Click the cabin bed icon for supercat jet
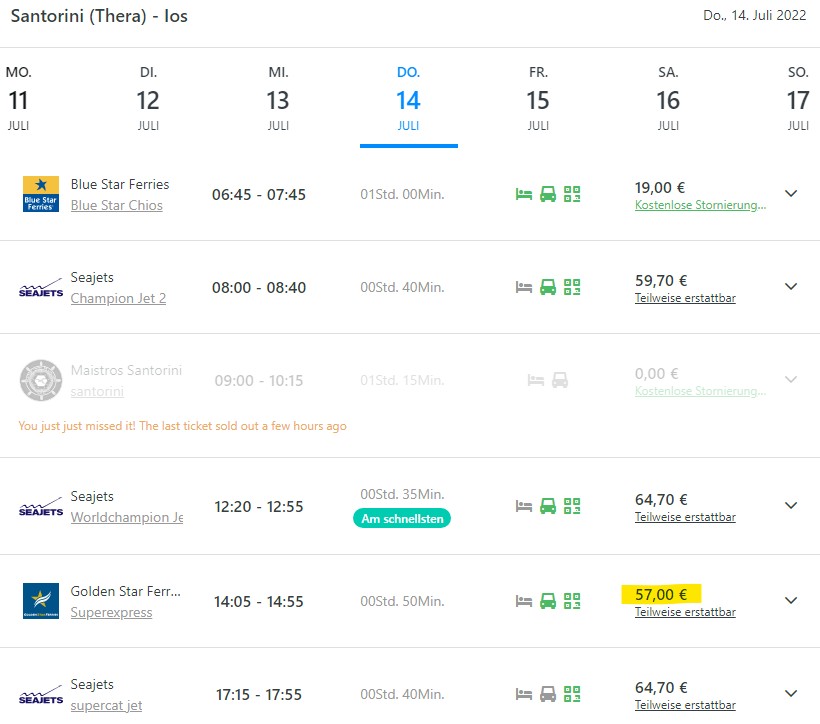Screen dimensions: 820x724 click(x=523, y=694)
